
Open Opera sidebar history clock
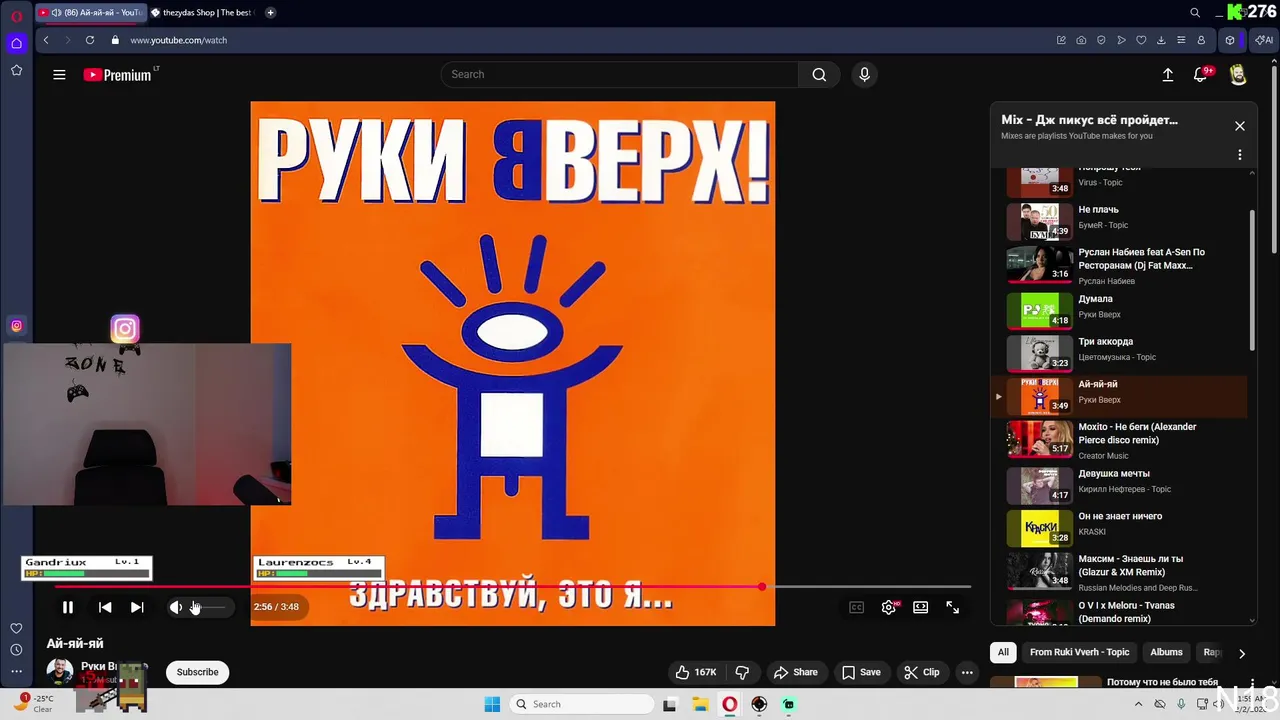[16, 650]
